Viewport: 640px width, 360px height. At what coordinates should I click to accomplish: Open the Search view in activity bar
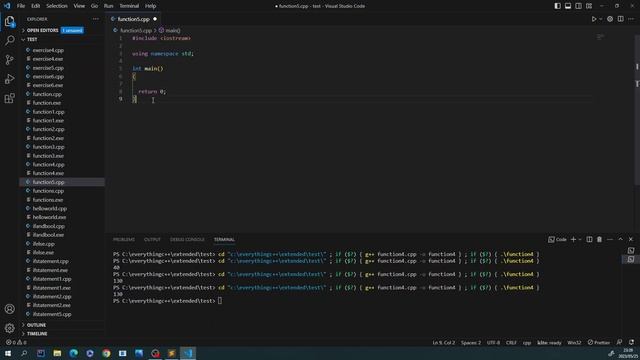click(9, 40)
